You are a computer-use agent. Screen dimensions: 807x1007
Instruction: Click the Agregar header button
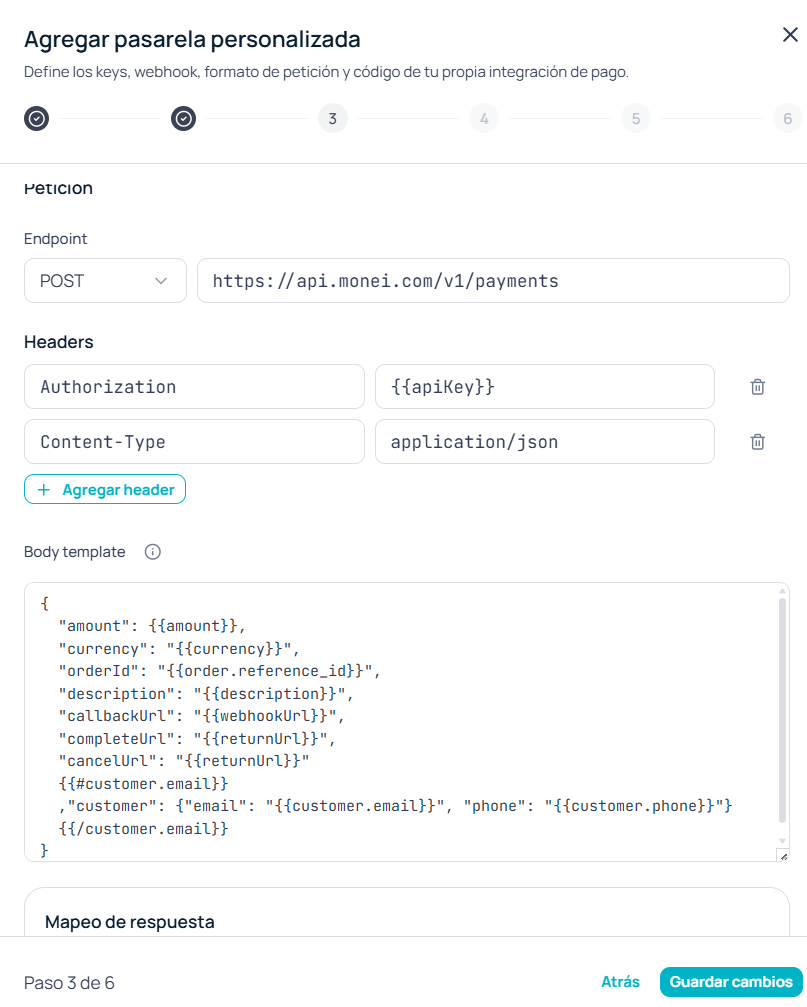coord(105,489)
